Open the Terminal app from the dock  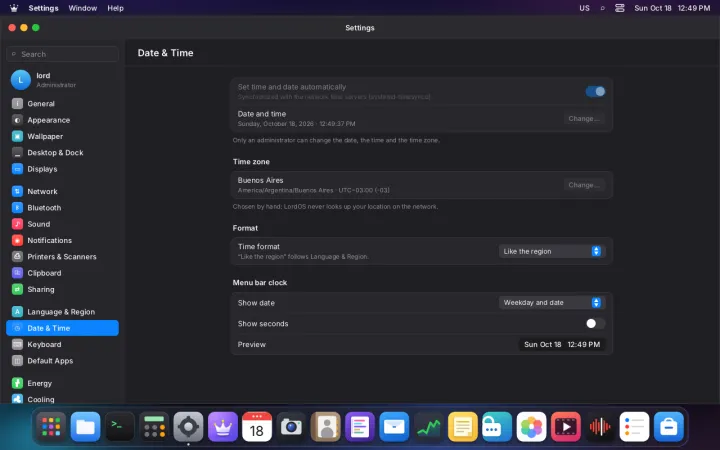tap(120, 427)
